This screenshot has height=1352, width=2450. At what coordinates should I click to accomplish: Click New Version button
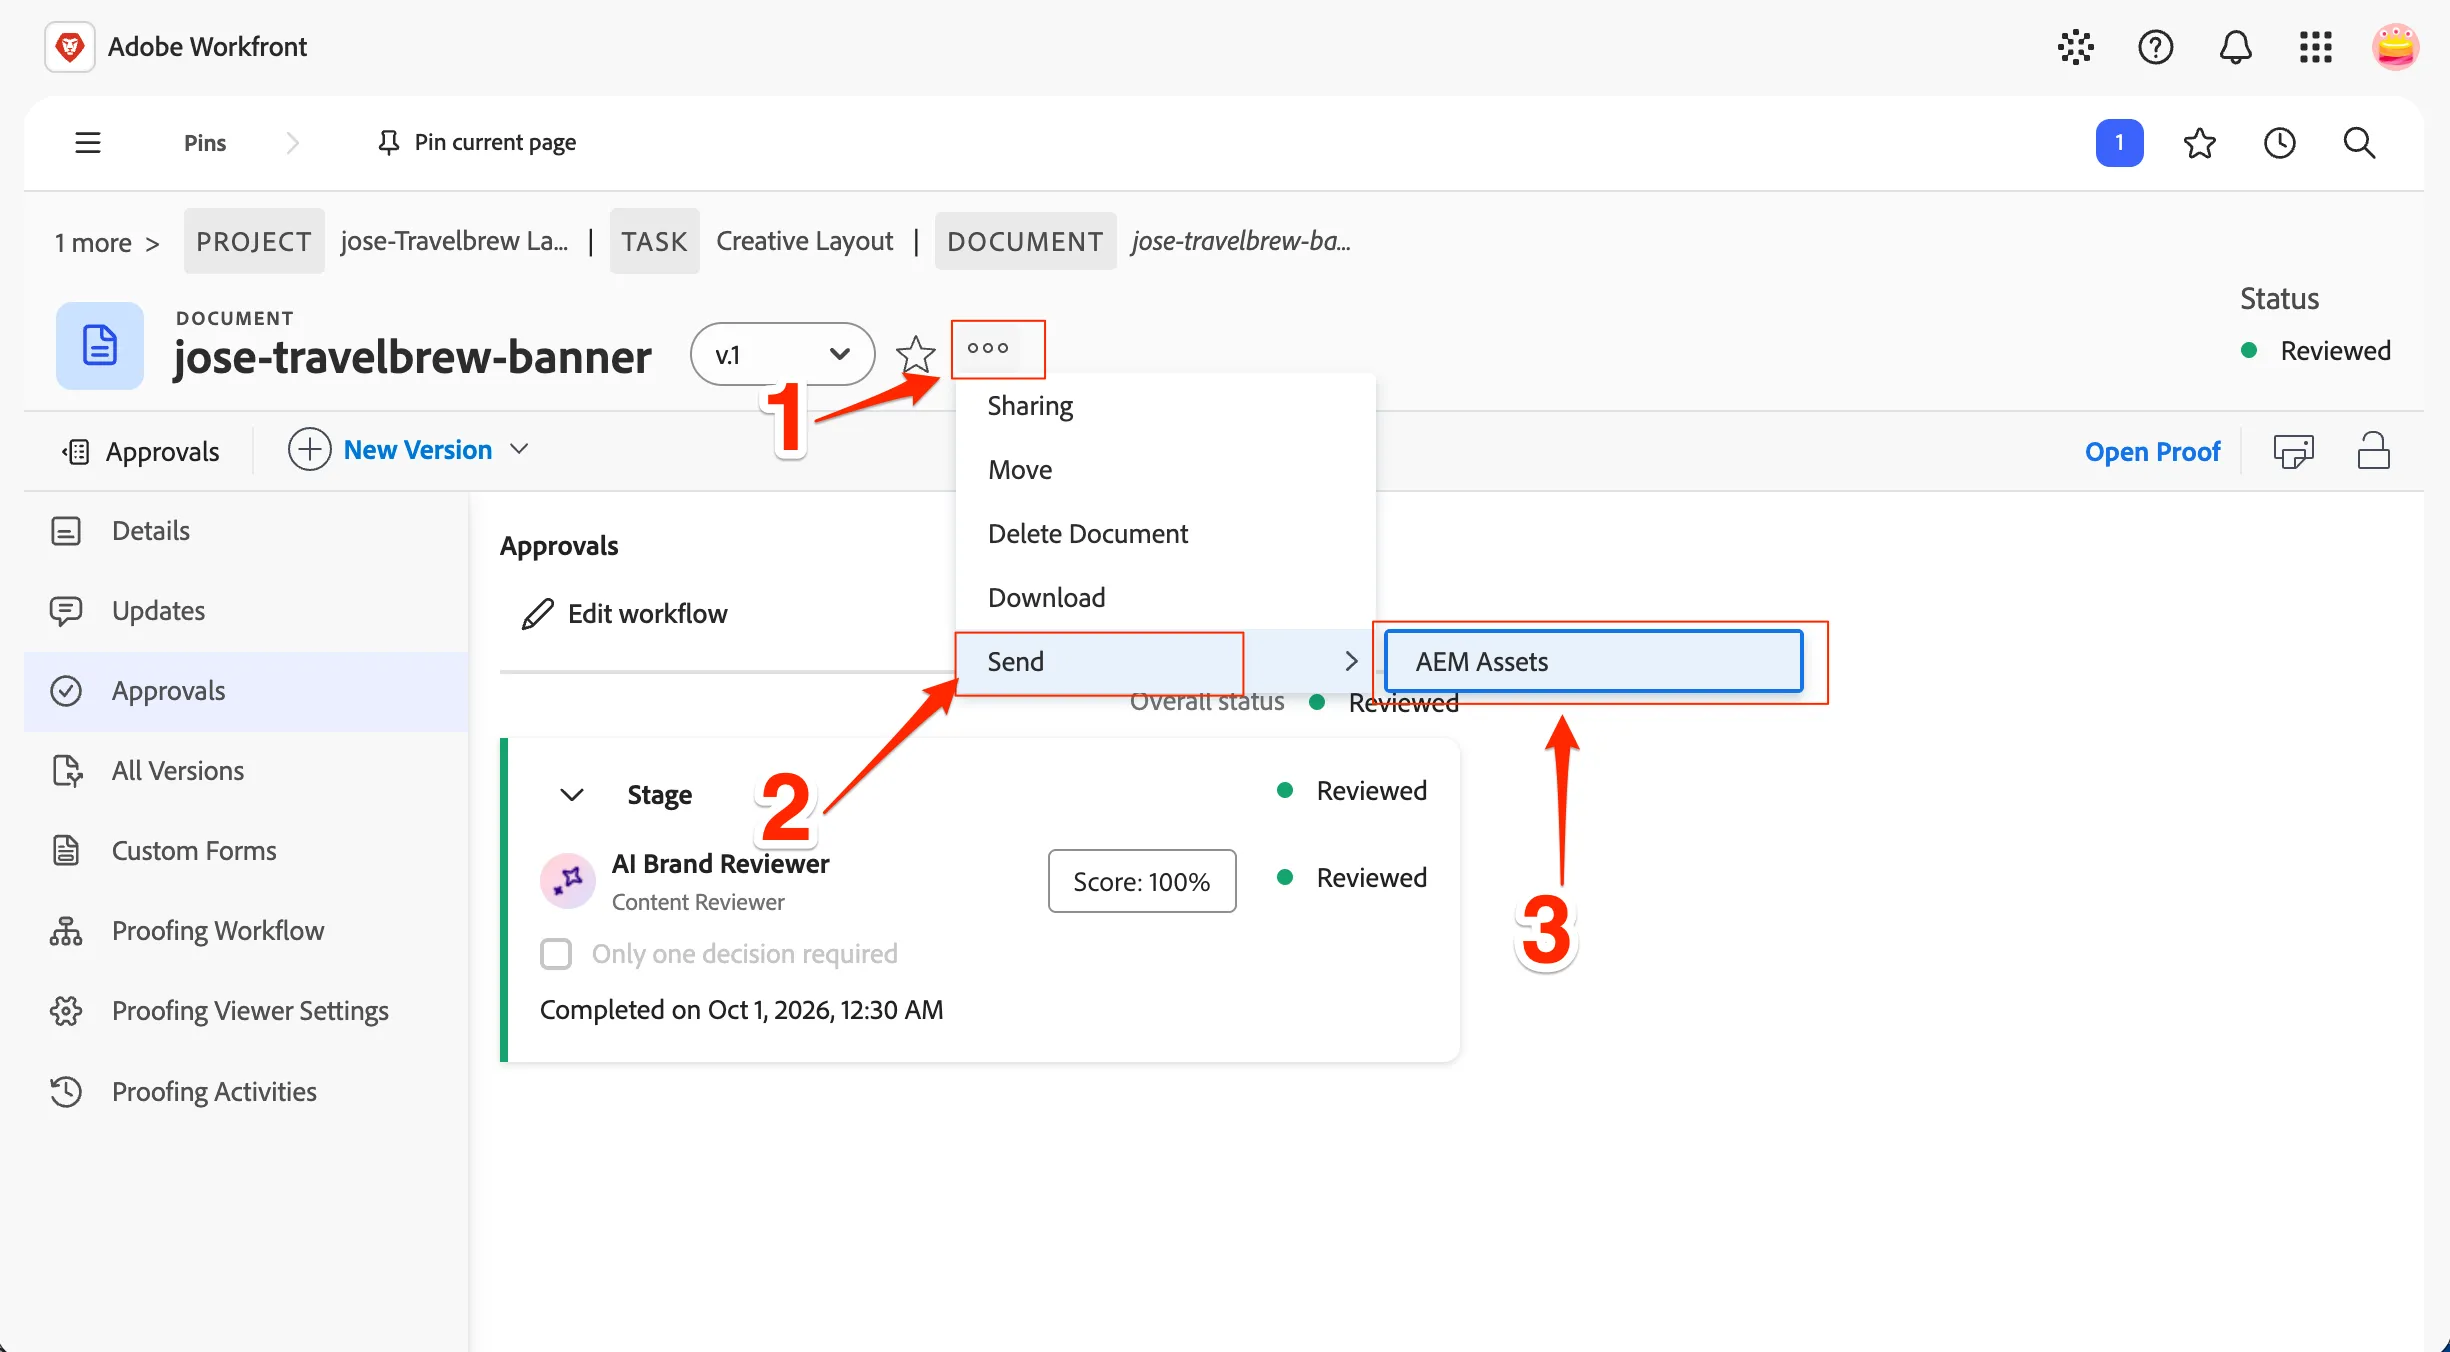(391, 449)
